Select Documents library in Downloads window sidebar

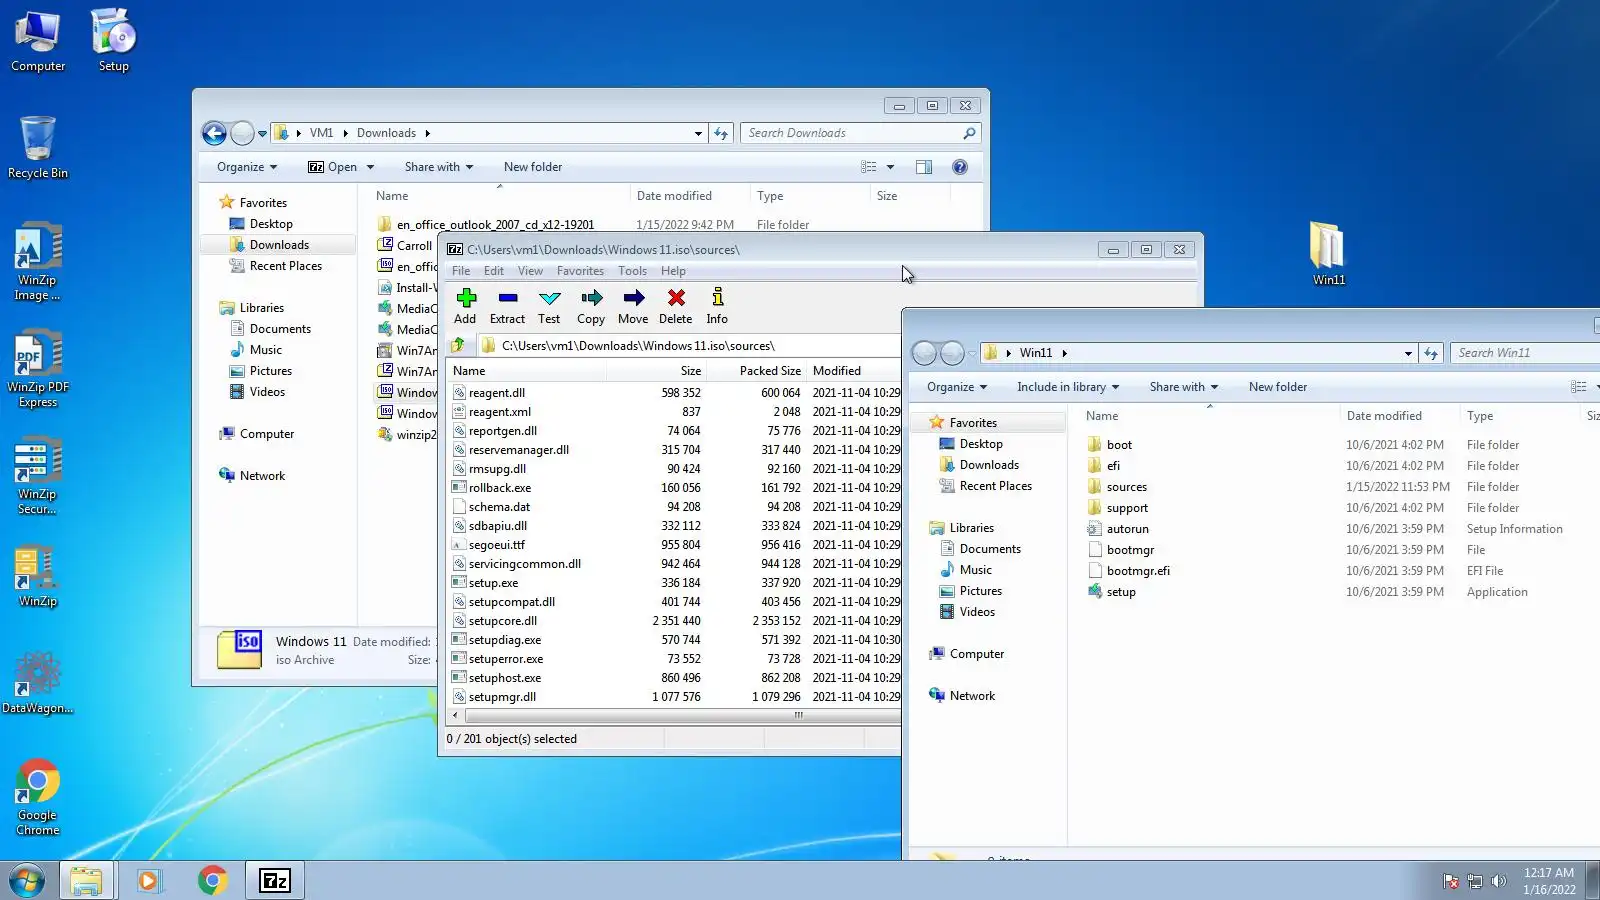pos(280,329)
